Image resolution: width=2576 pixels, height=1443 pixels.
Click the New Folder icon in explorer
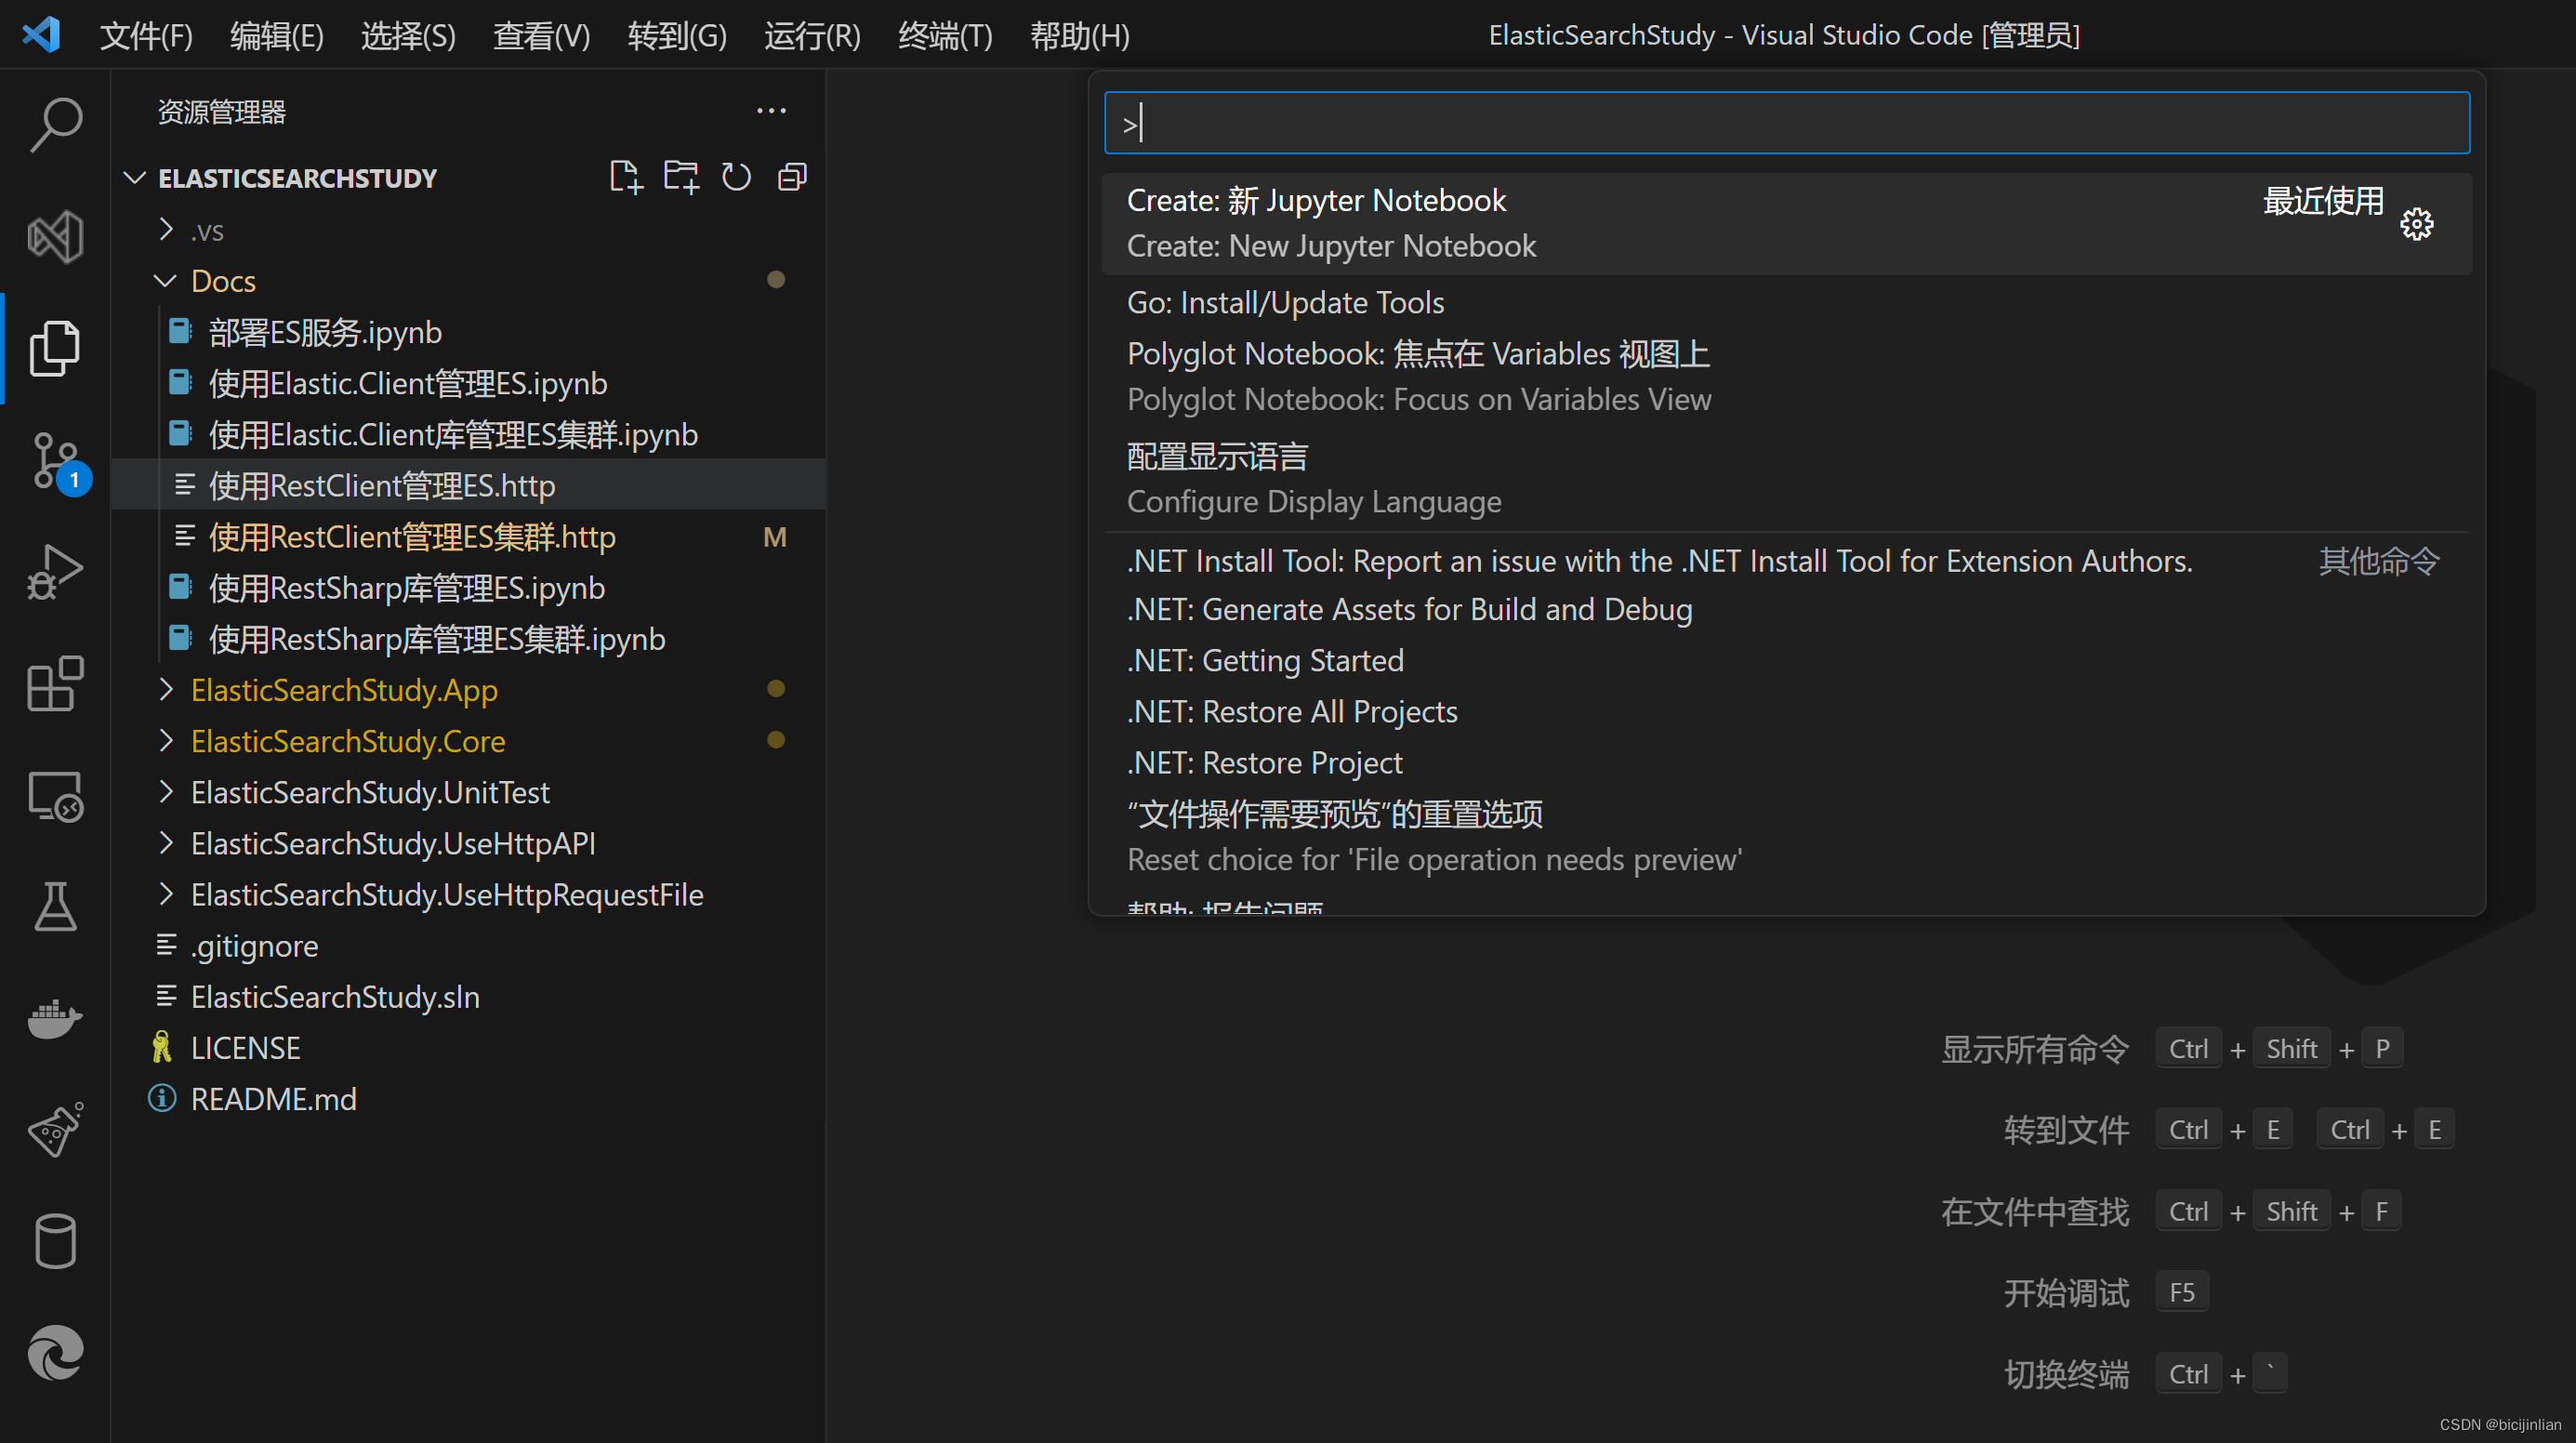tap(681, 177)
